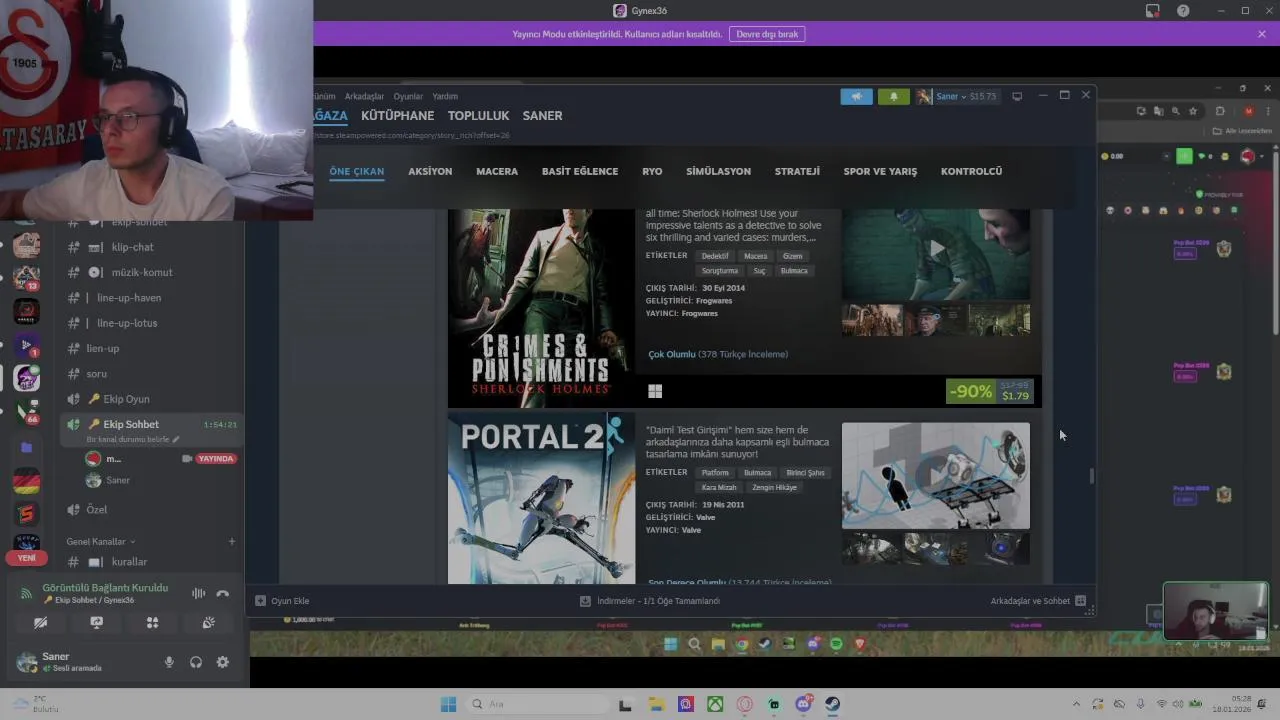
Task: Click Devre dışı bırak streamer mode button
Action: coord(767,34)
